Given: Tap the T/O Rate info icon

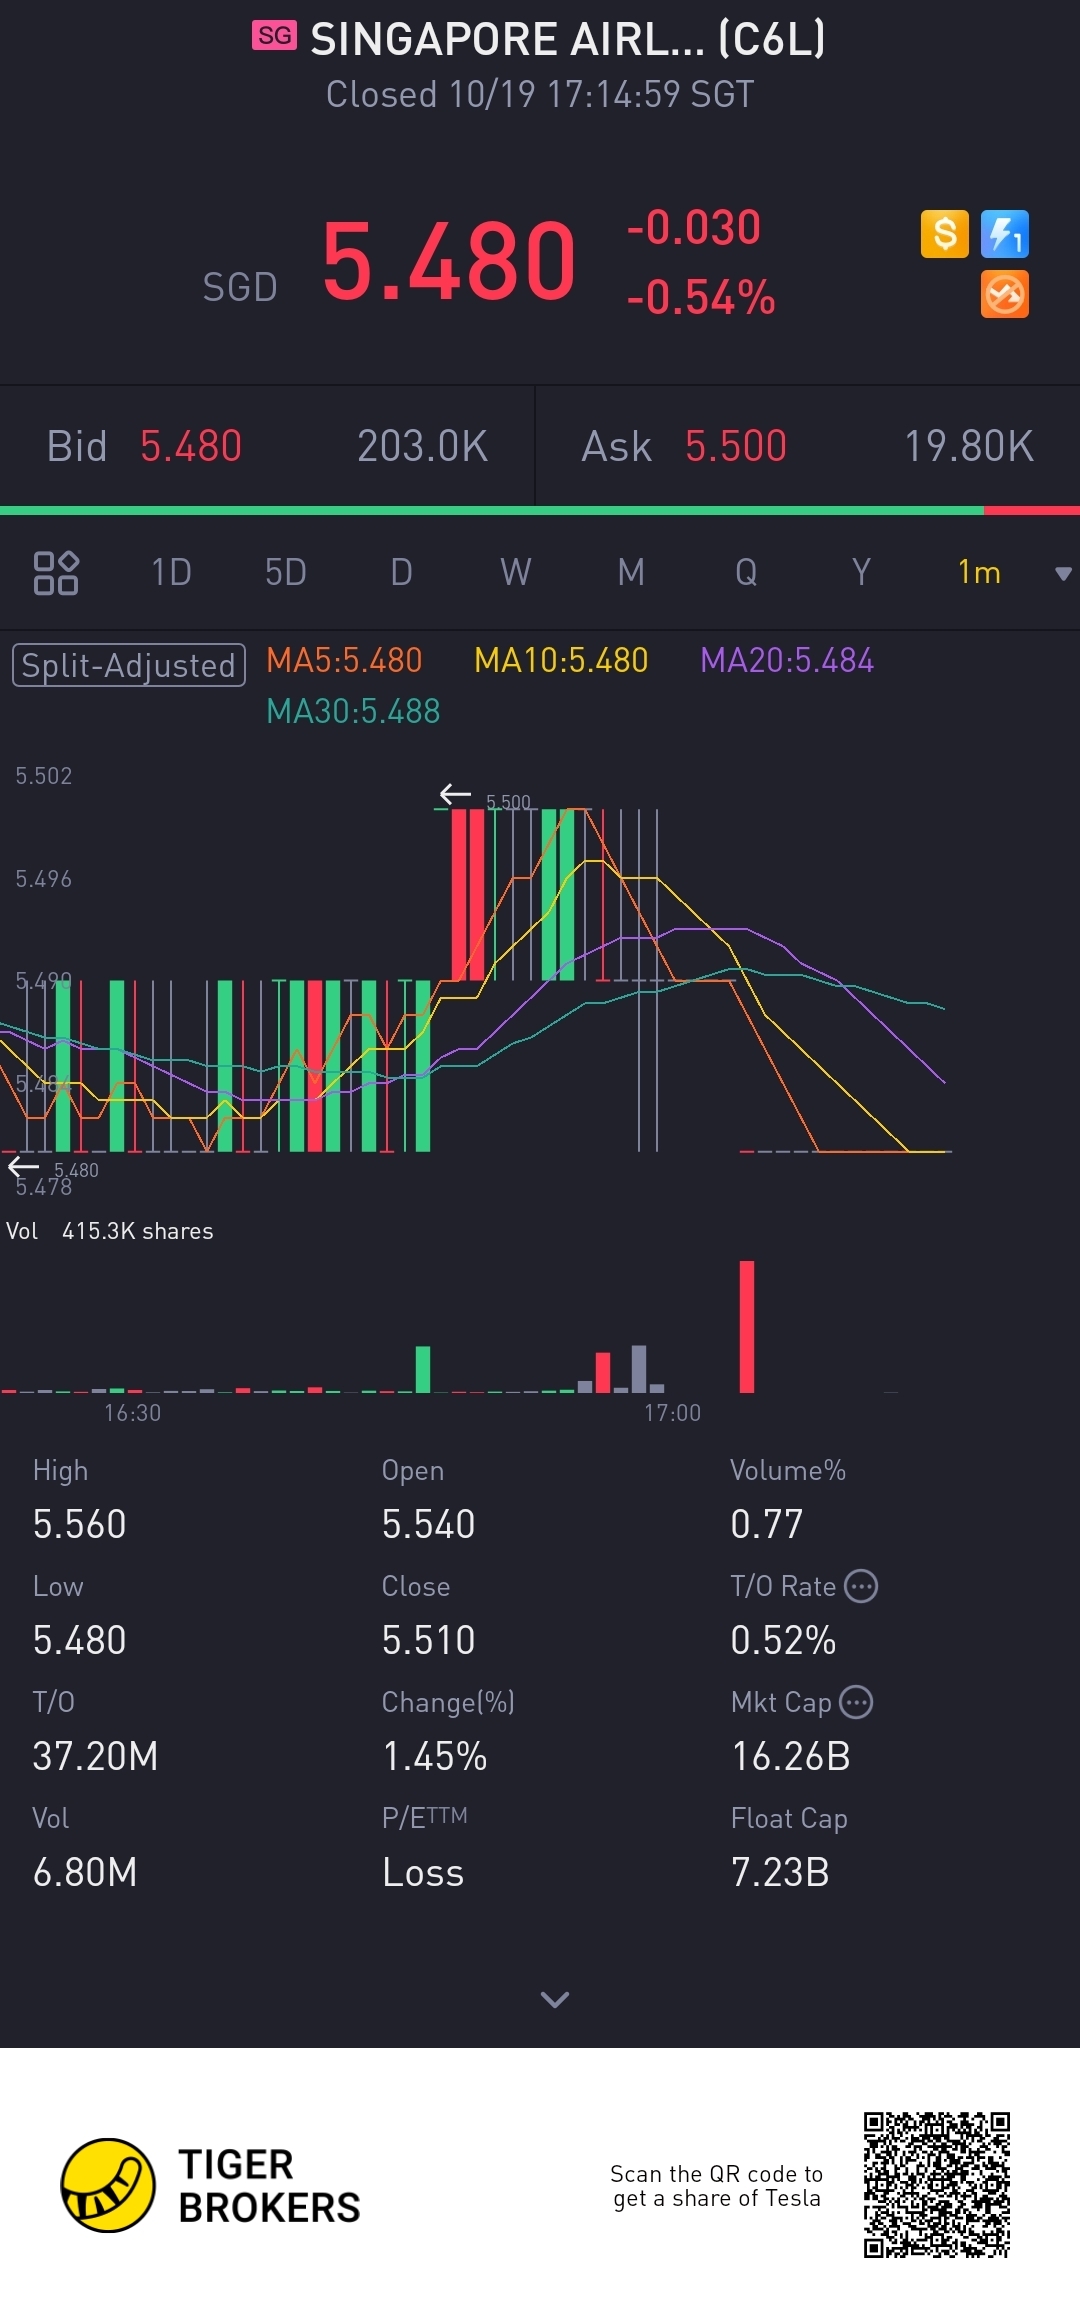Looking at the screenshot, I should pyautogui.click(x=861, y=1586).
